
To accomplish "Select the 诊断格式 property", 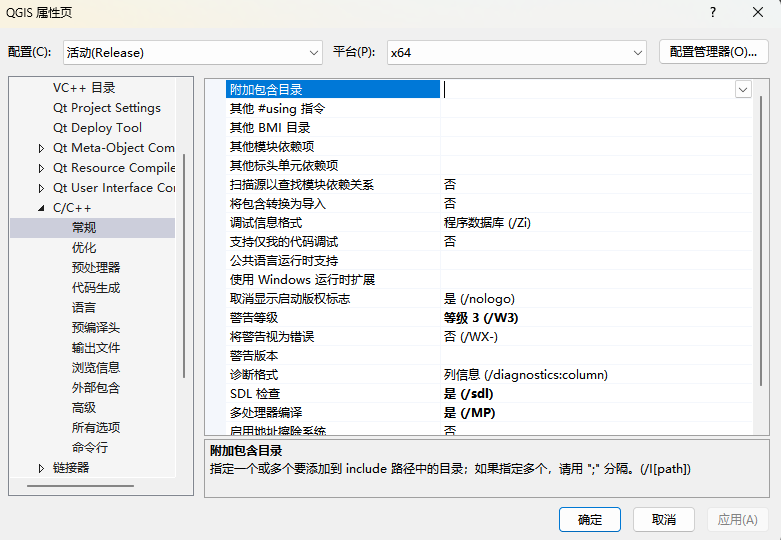I will [x=254, y=375].
